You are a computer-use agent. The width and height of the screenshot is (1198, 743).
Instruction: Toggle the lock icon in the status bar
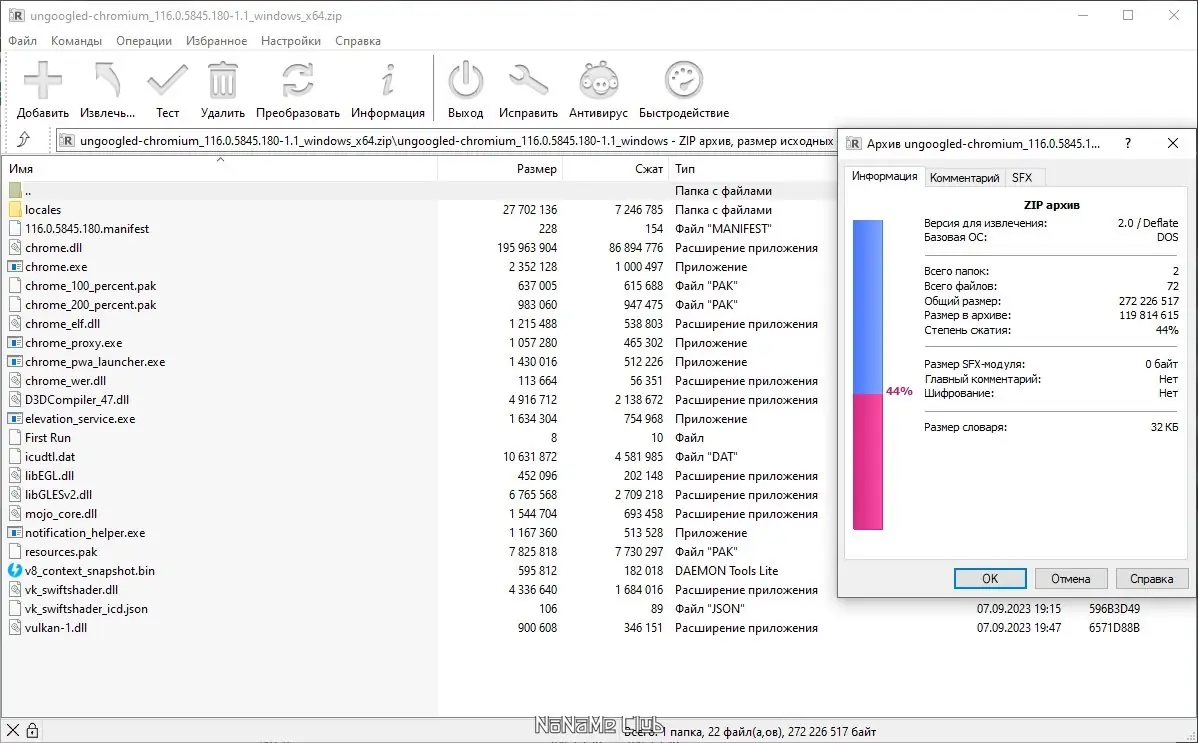(x=33, y=729)
